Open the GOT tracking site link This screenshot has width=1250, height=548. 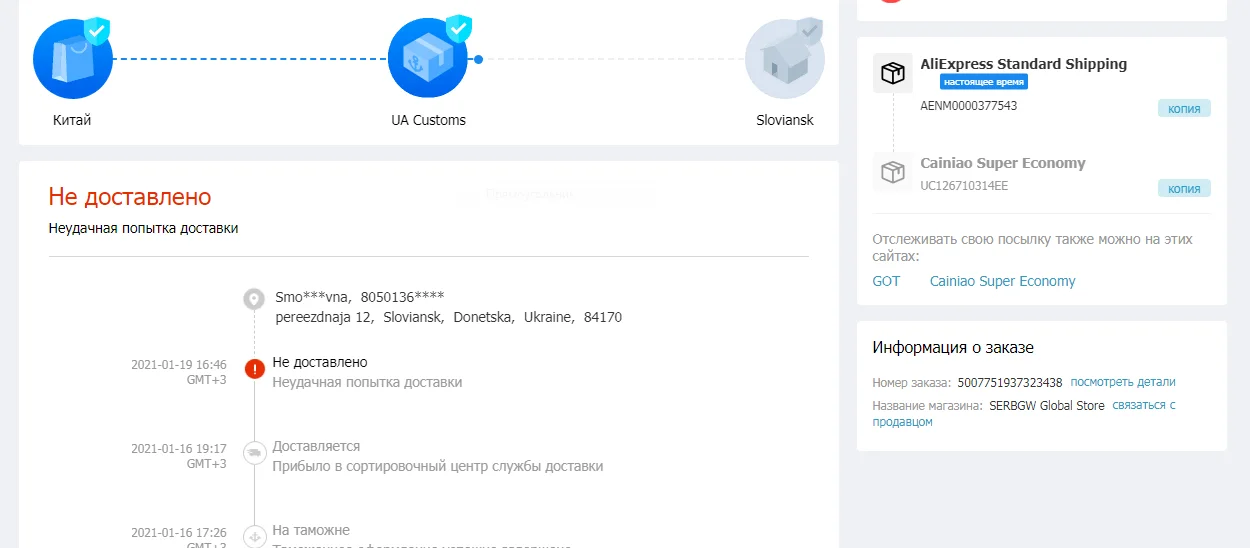[886, 281]
